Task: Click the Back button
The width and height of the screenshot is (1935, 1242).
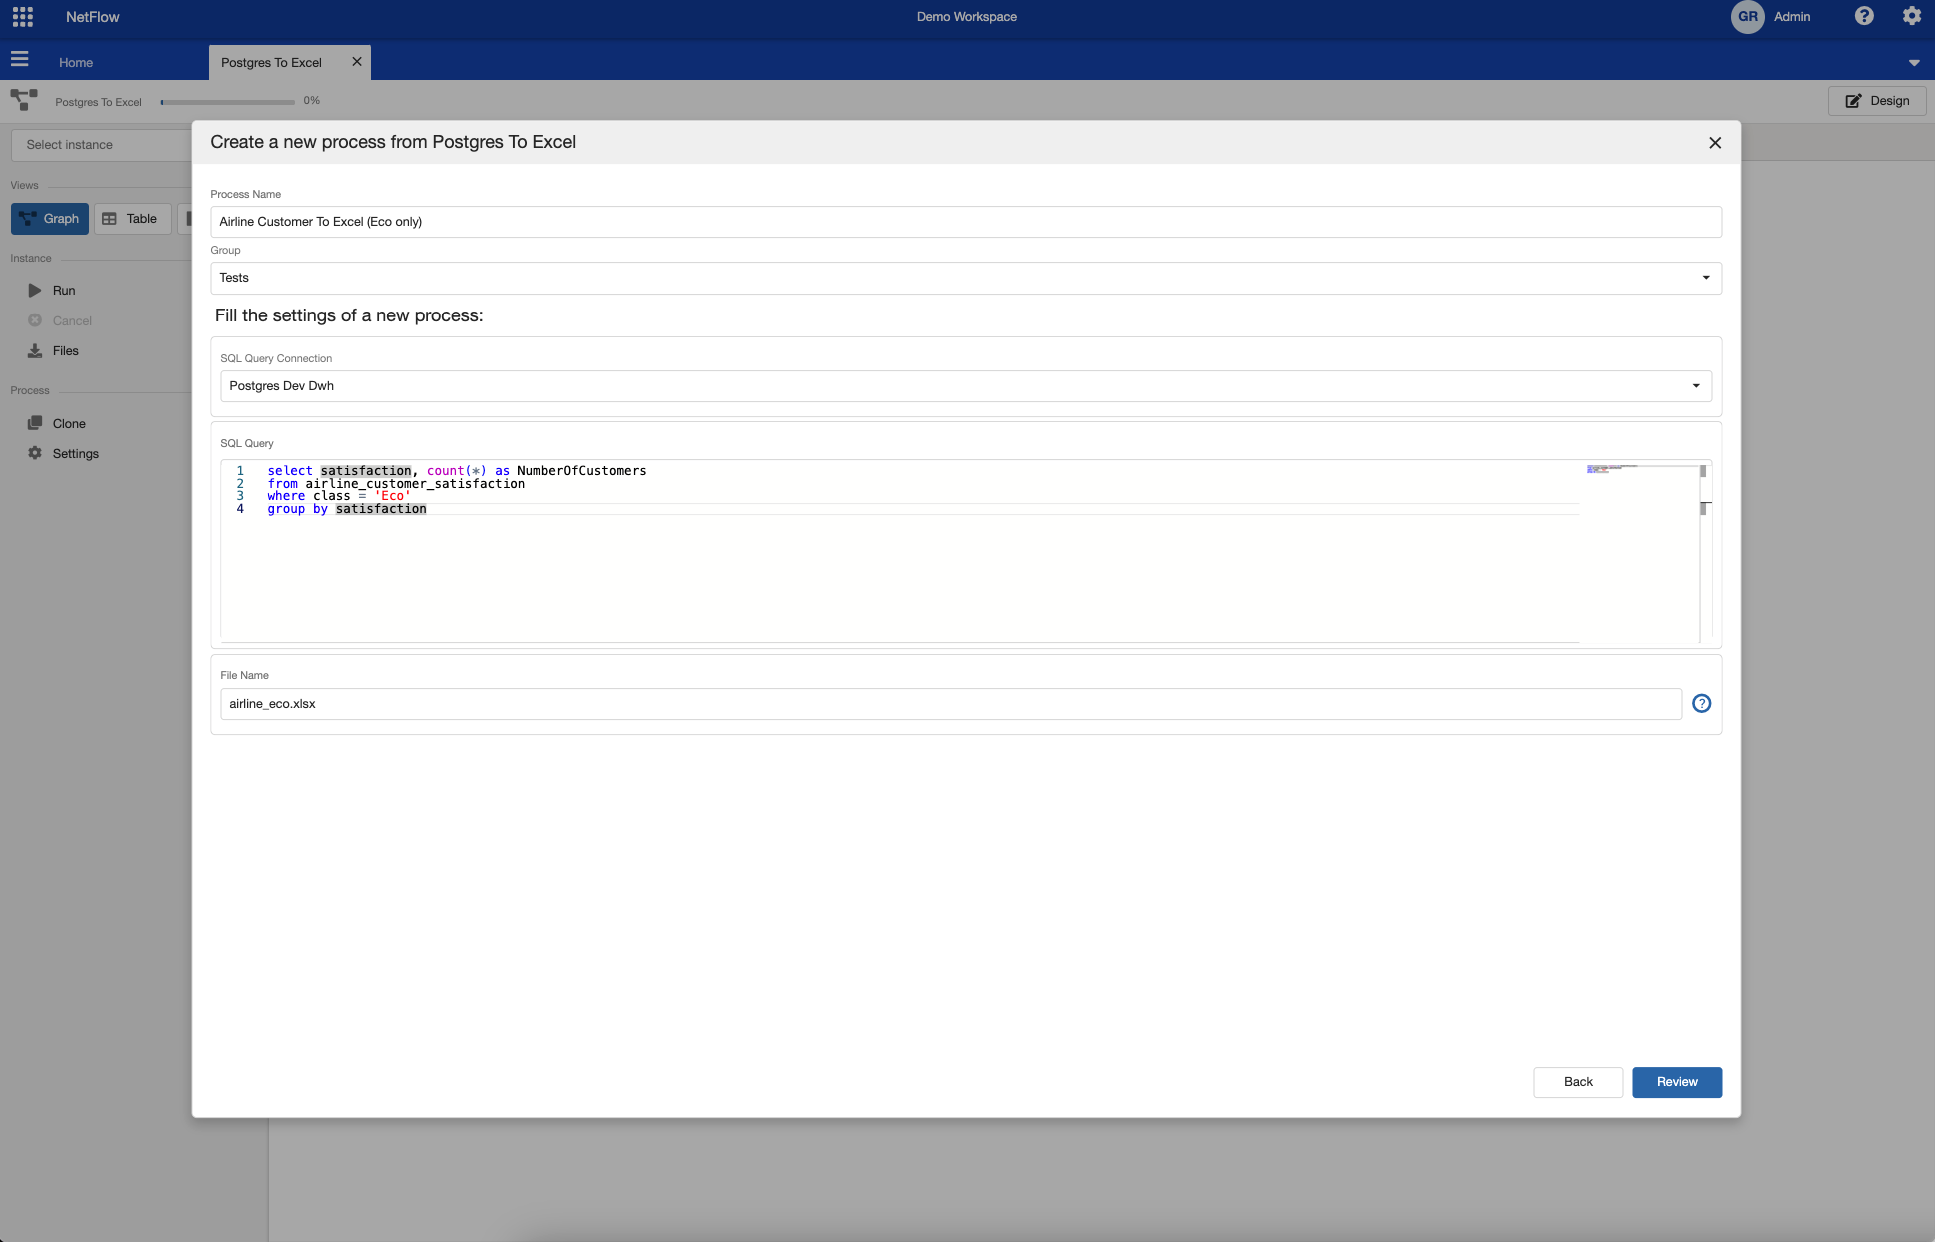Action: [1577, 1082]
